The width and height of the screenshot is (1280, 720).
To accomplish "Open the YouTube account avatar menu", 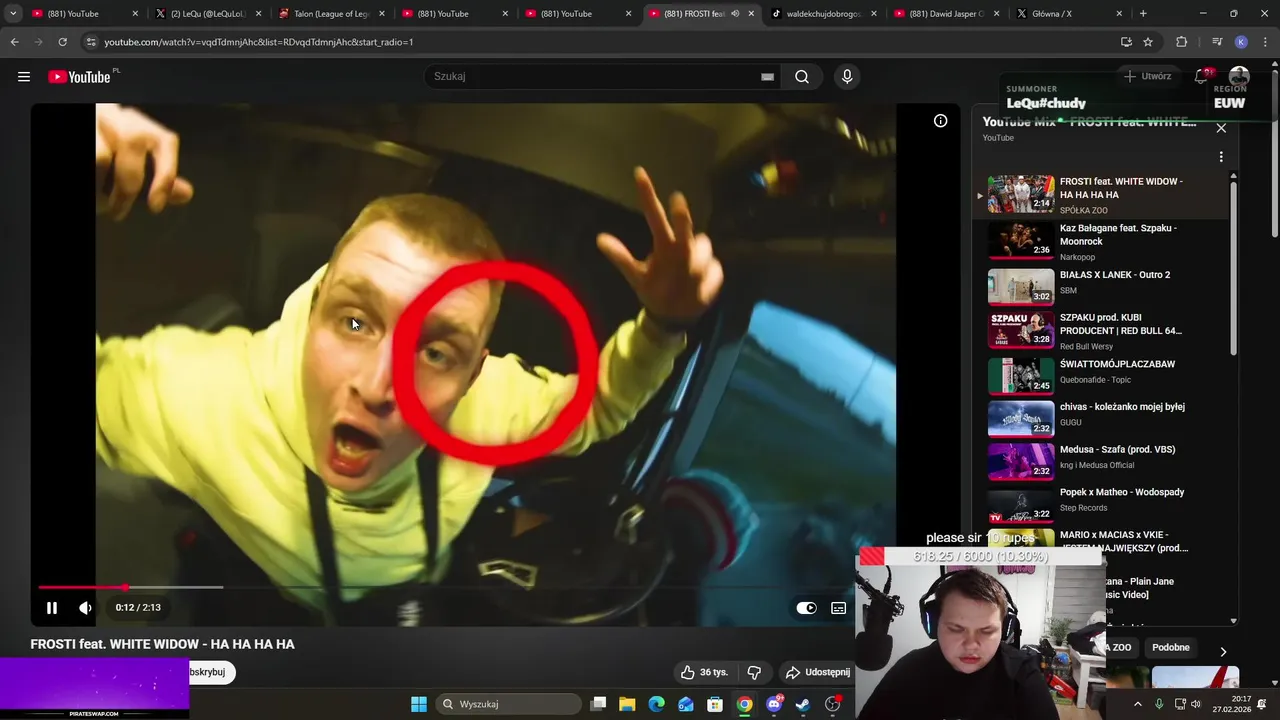I will [x=1239, y=77].
